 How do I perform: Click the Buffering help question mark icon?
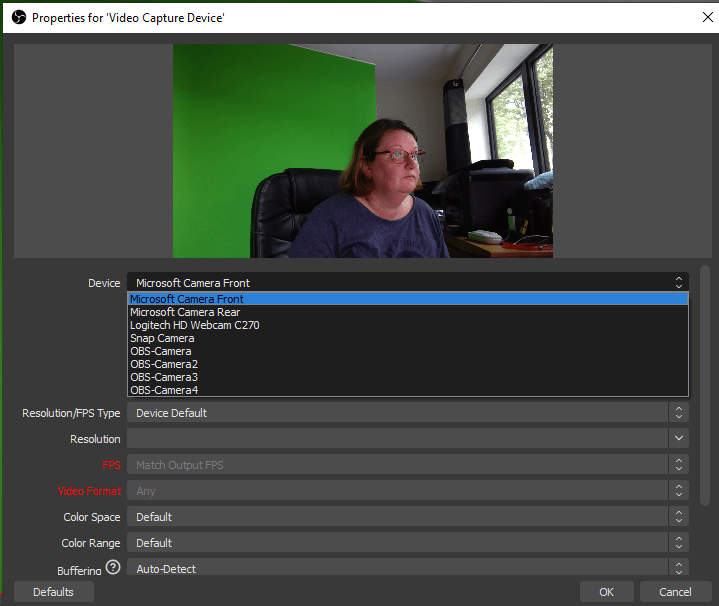[113, 569]
